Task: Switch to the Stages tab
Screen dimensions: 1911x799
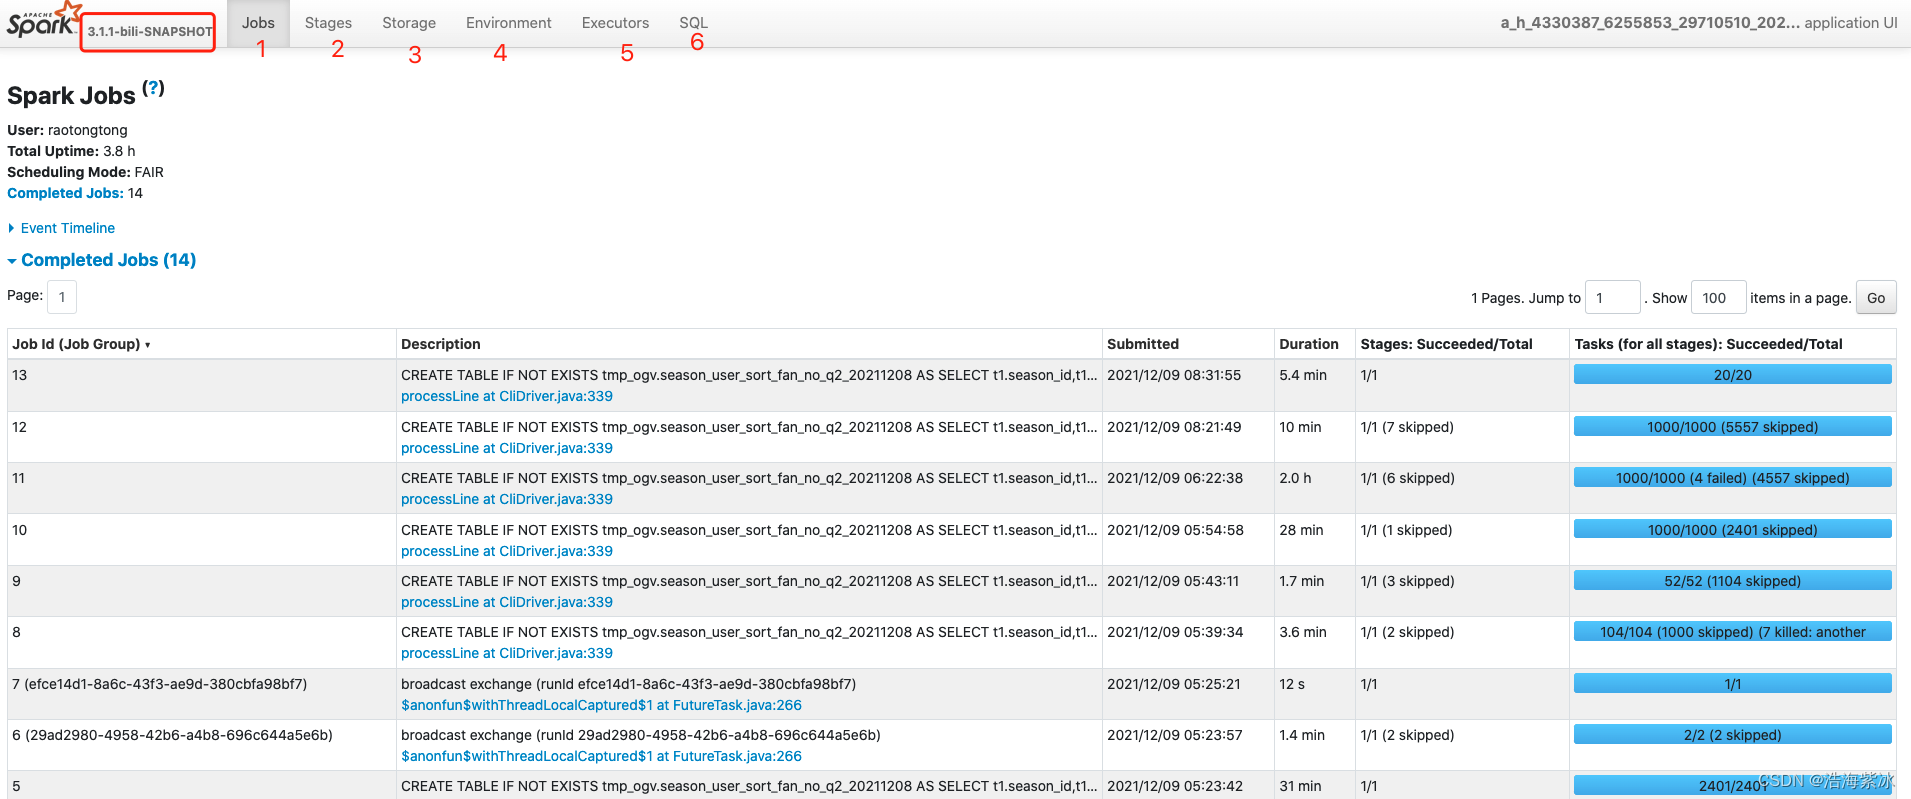Action: (328, 23)
